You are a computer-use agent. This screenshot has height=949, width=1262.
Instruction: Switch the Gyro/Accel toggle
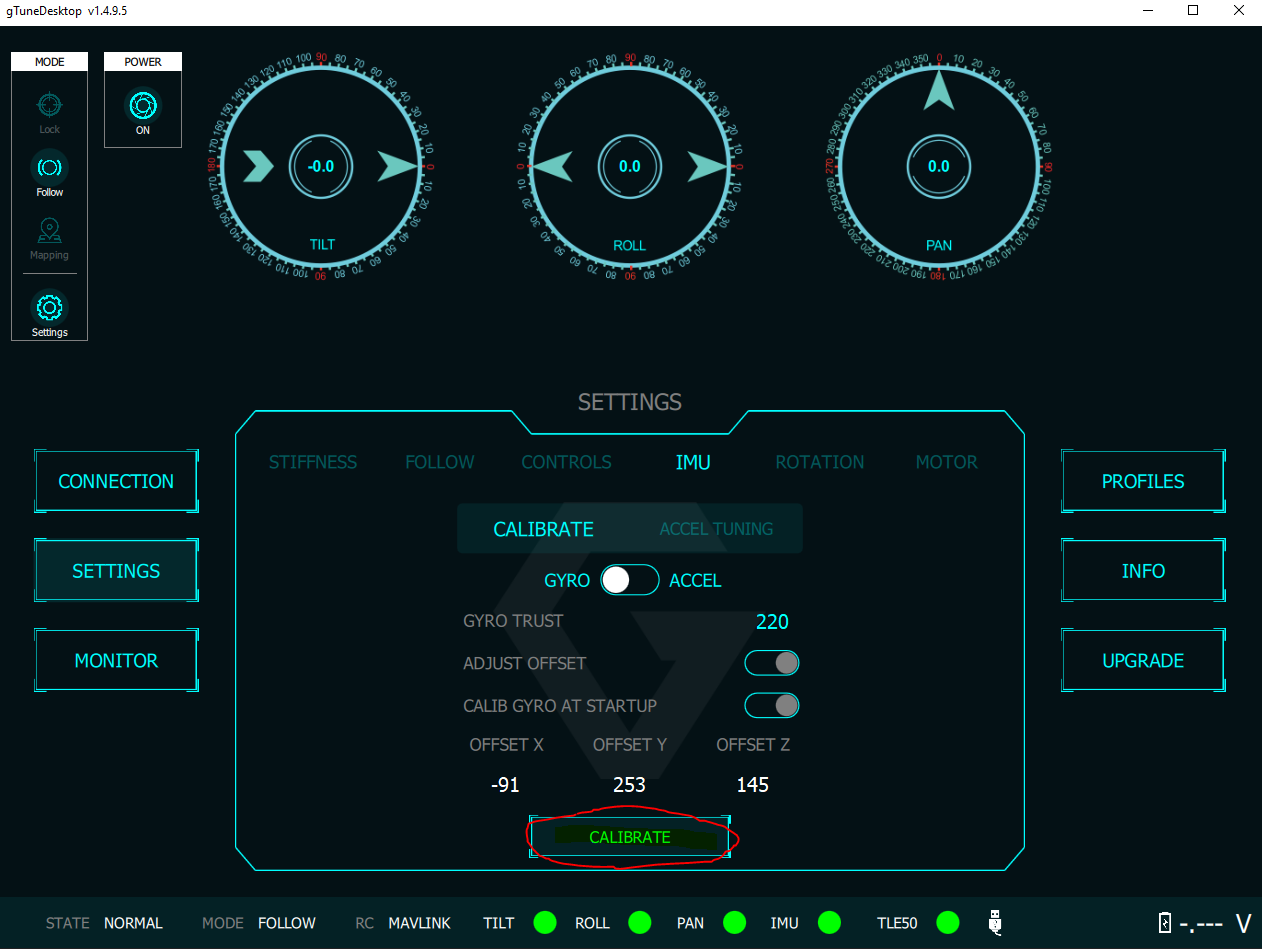coord(629,580)
